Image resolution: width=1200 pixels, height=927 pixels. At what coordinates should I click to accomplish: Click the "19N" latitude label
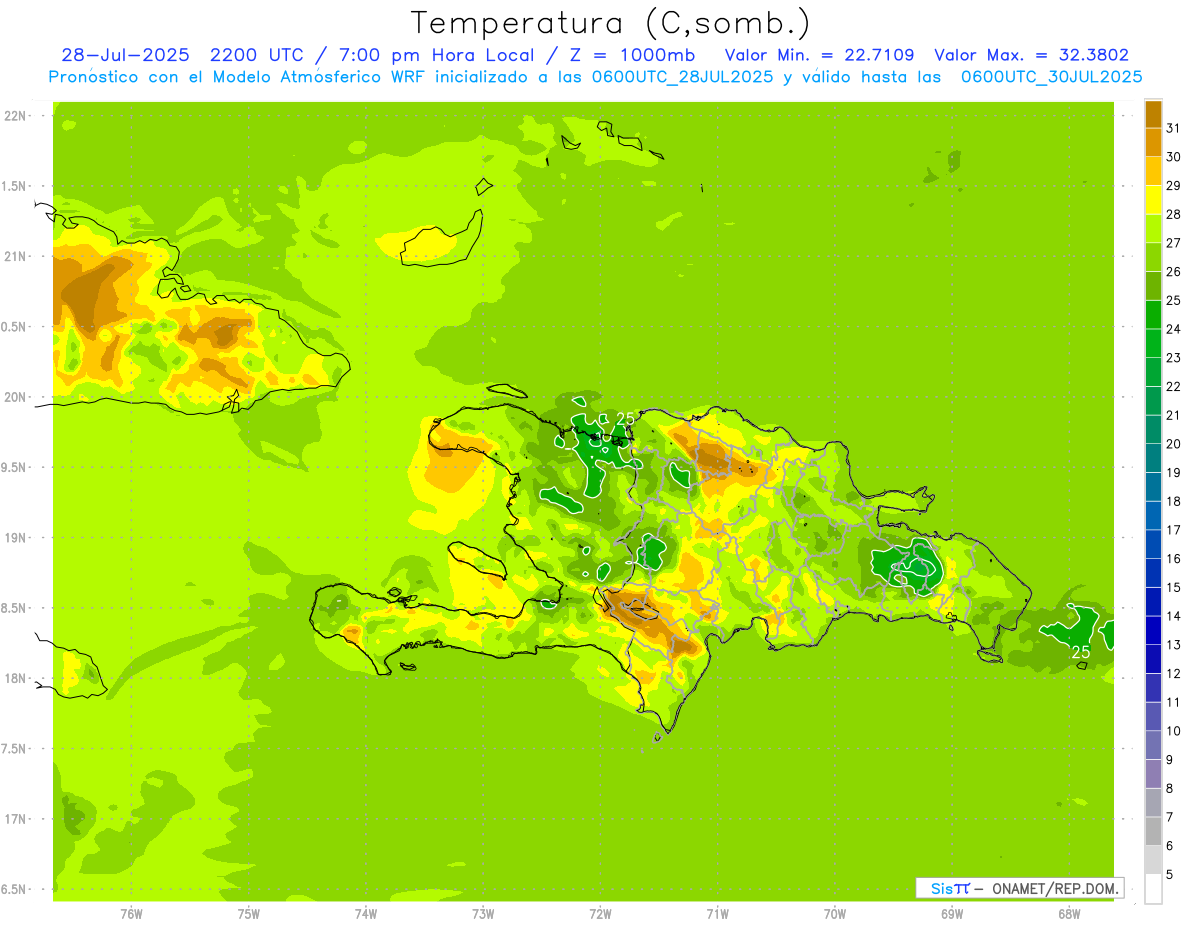pyautogui.click(x=14, y=537)
